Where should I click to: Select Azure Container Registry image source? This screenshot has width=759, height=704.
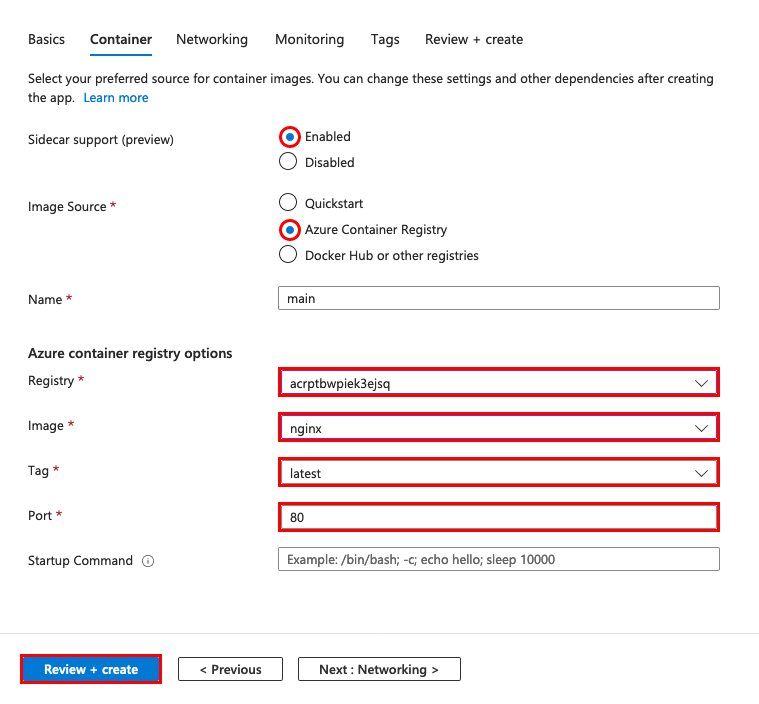[x=289, y=229]
